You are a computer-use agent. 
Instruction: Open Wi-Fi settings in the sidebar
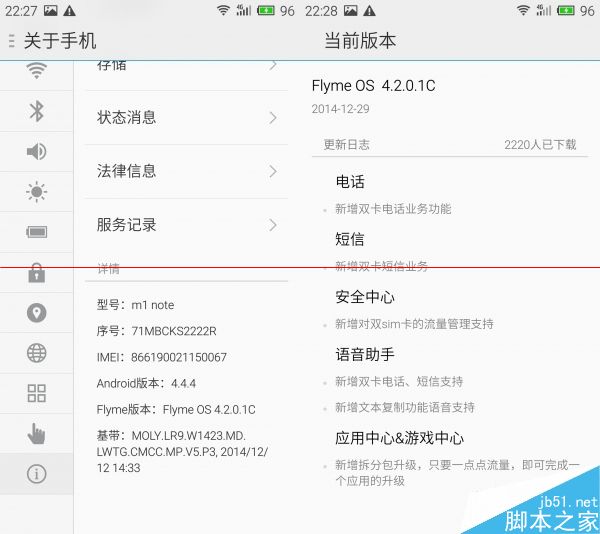pos(36,71)
